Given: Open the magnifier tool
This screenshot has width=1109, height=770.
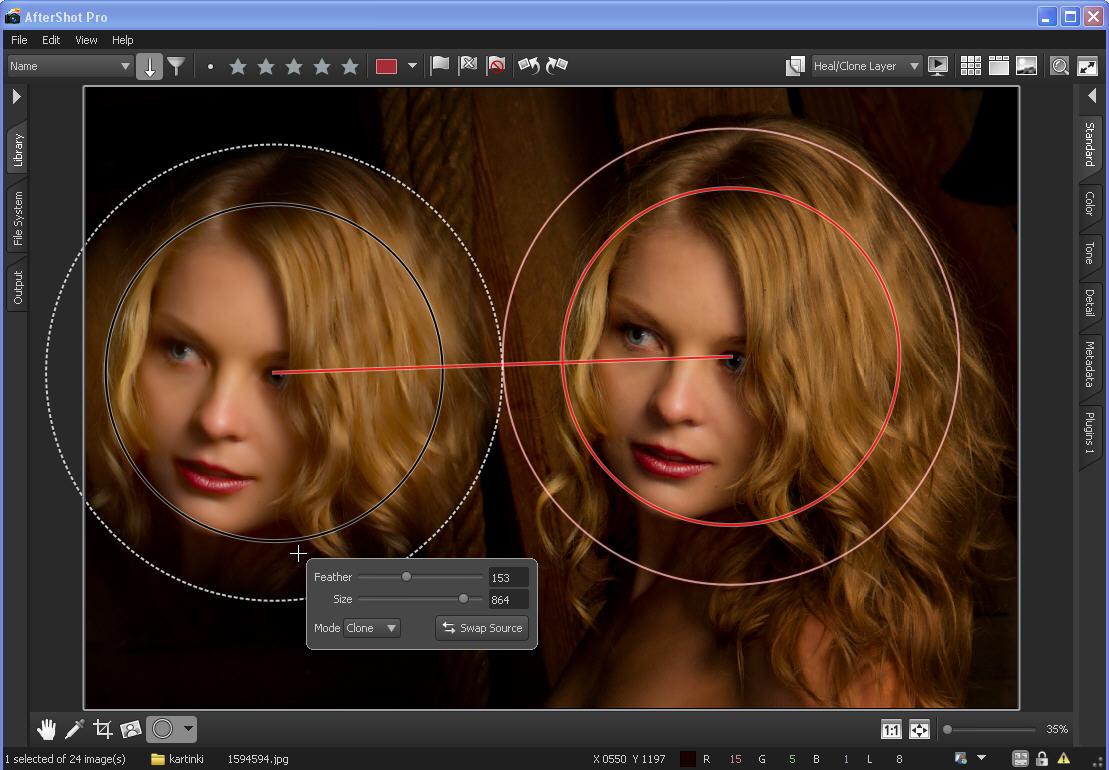Looking at the screenshot, I should [x=1059, y=66].
